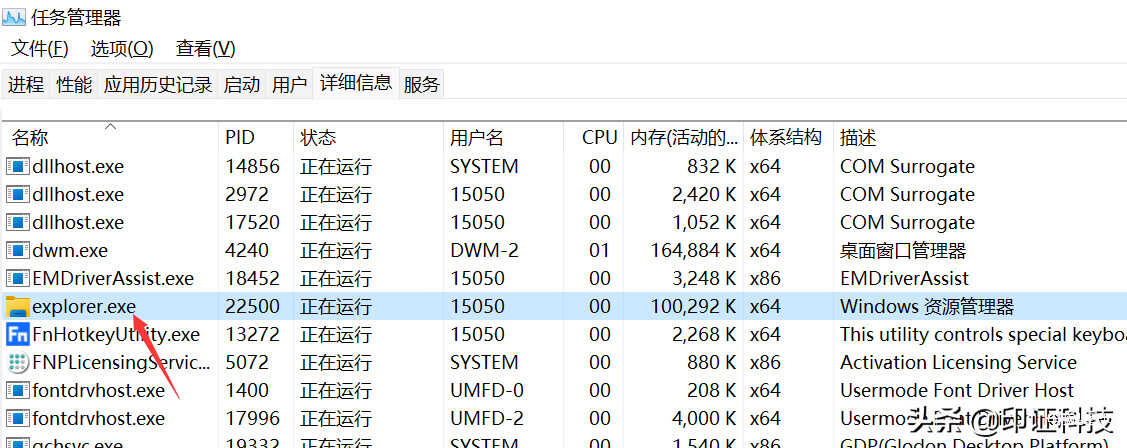Click PID 17996 cell
This screenshot has width=1127, height=448.
pos(252,419)
